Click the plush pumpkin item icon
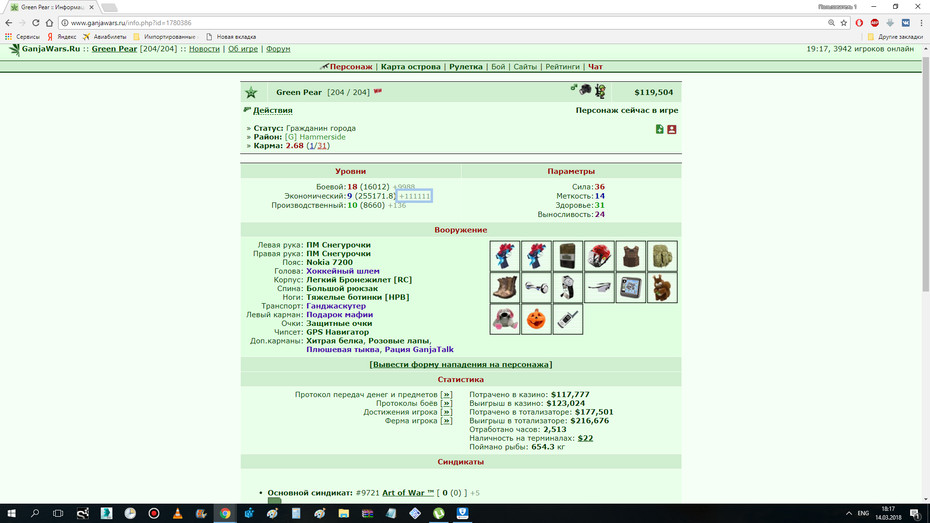 [536, 319]
